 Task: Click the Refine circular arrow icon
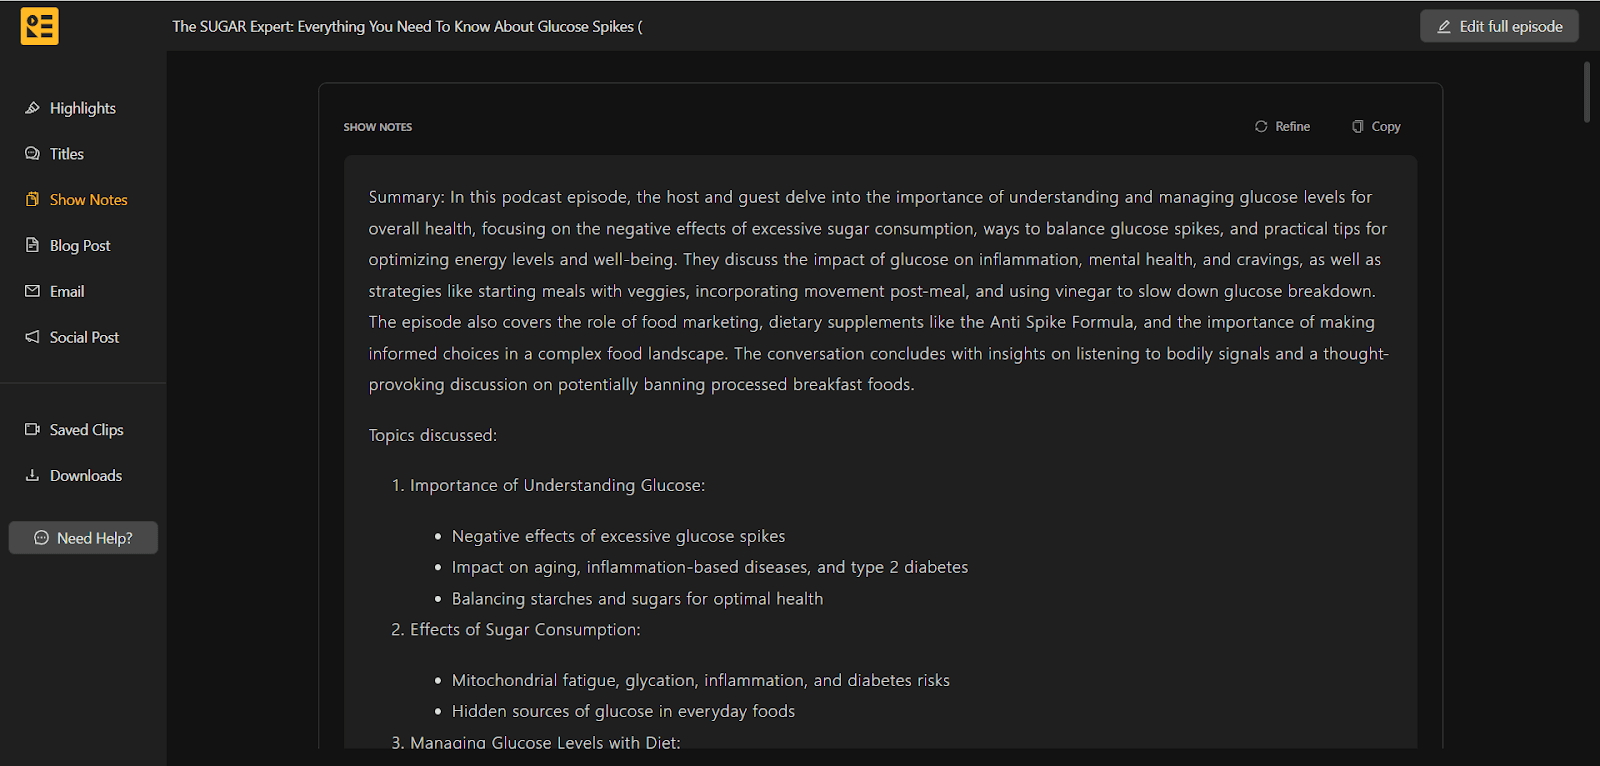pyautogui.click(x=1261, y=127)
